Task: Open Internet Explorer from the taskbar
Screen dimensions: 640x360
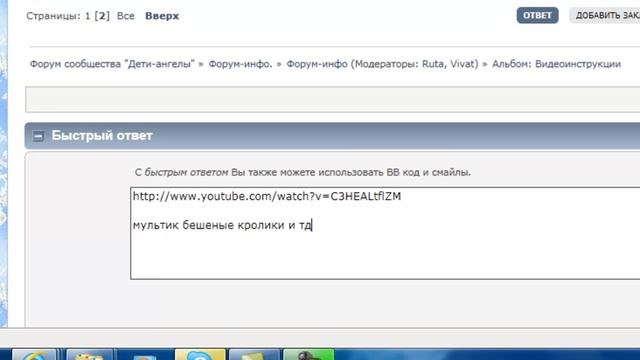Action: point(34,354)
